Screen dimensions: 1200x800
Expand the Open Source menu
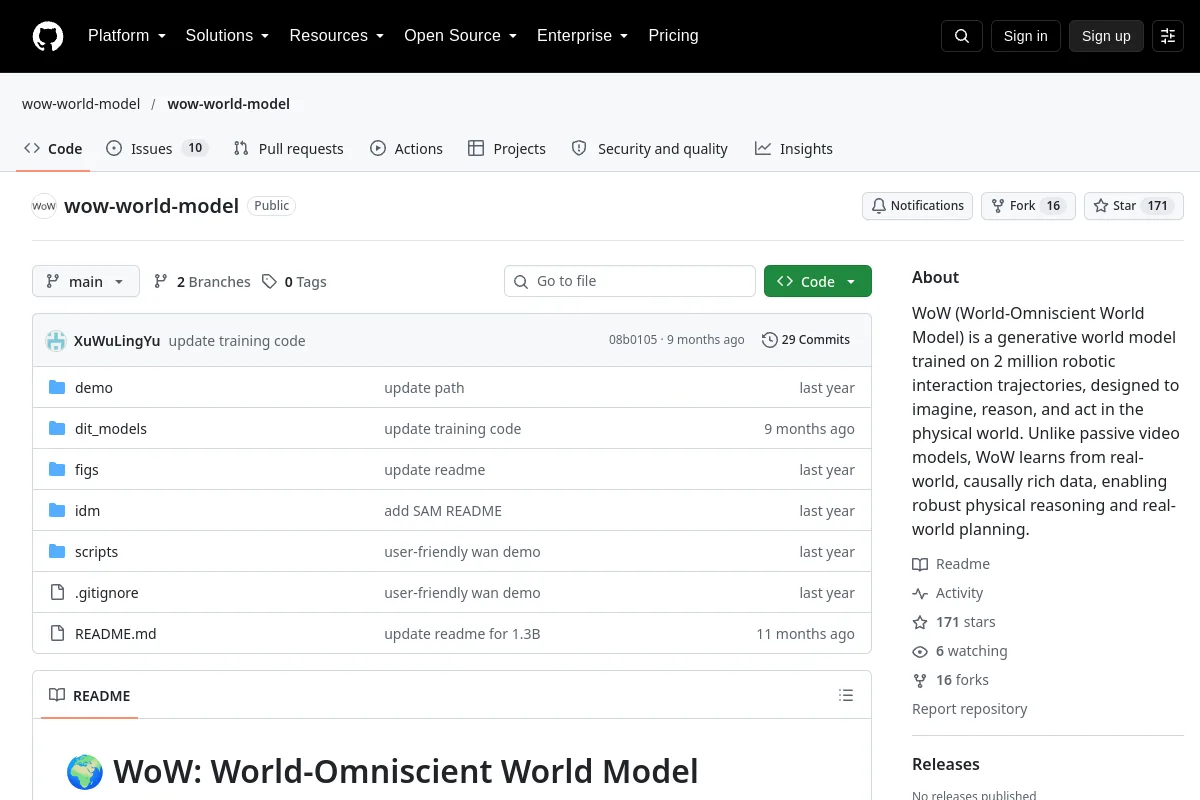click(460, 36)
